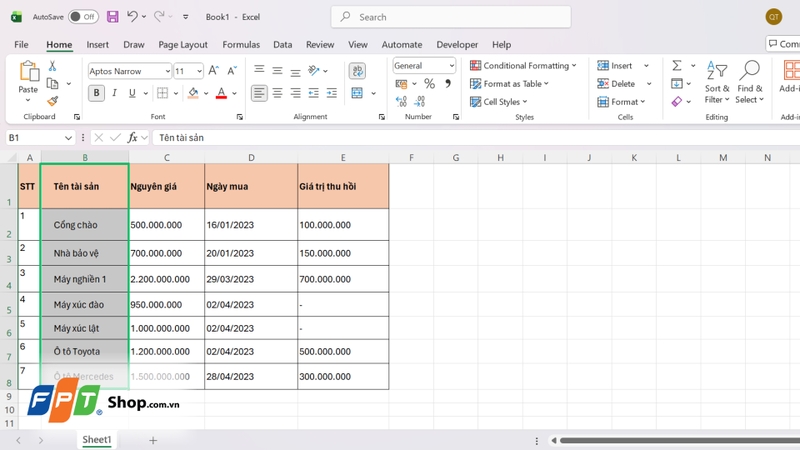Image resolution: width=800 pixels, height=450 pixels.
Task: Switch to the Page Layout tab
Action: 183,44
